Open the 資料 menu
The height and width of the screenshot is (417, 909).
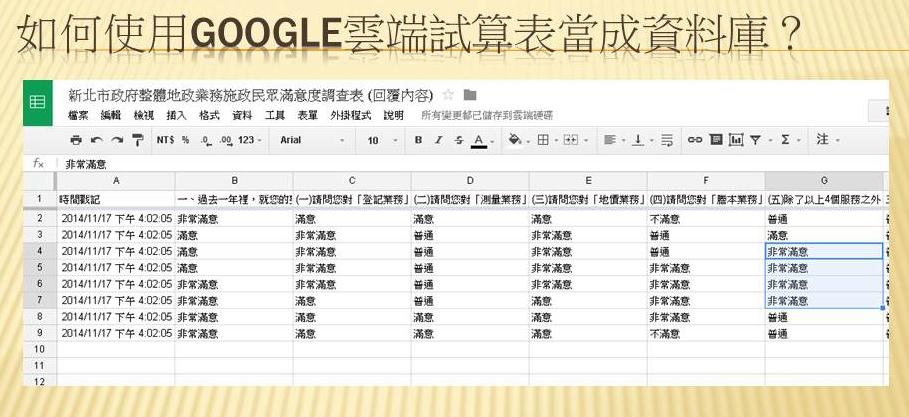[242, 115]
